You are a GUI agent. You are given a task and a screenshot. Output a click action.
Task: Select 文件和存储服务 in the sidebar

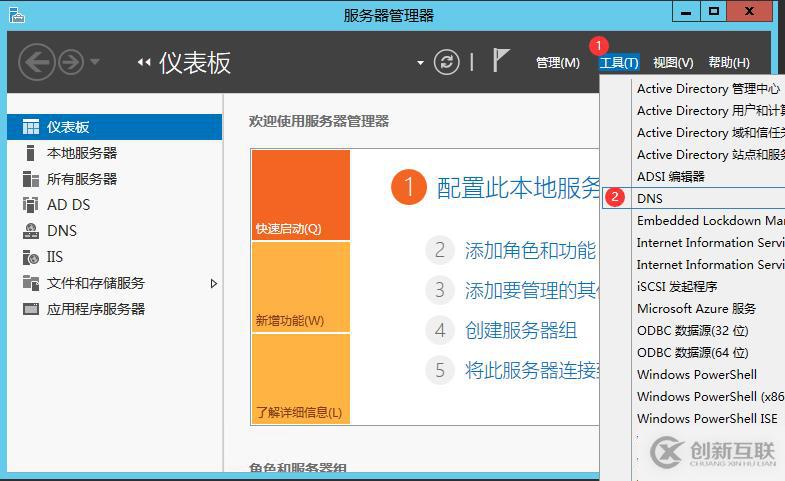click(115, 283)
